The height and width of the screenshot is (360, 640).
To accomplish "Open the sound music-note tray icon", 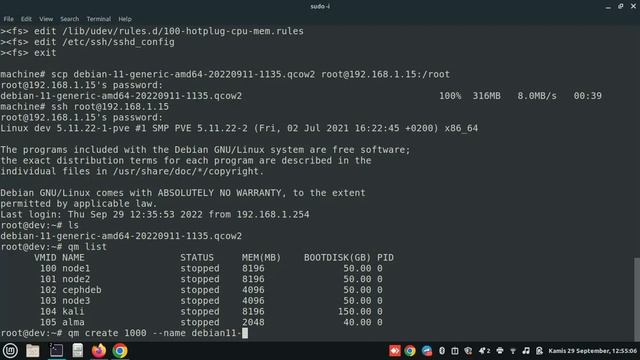I will (526, 351).
